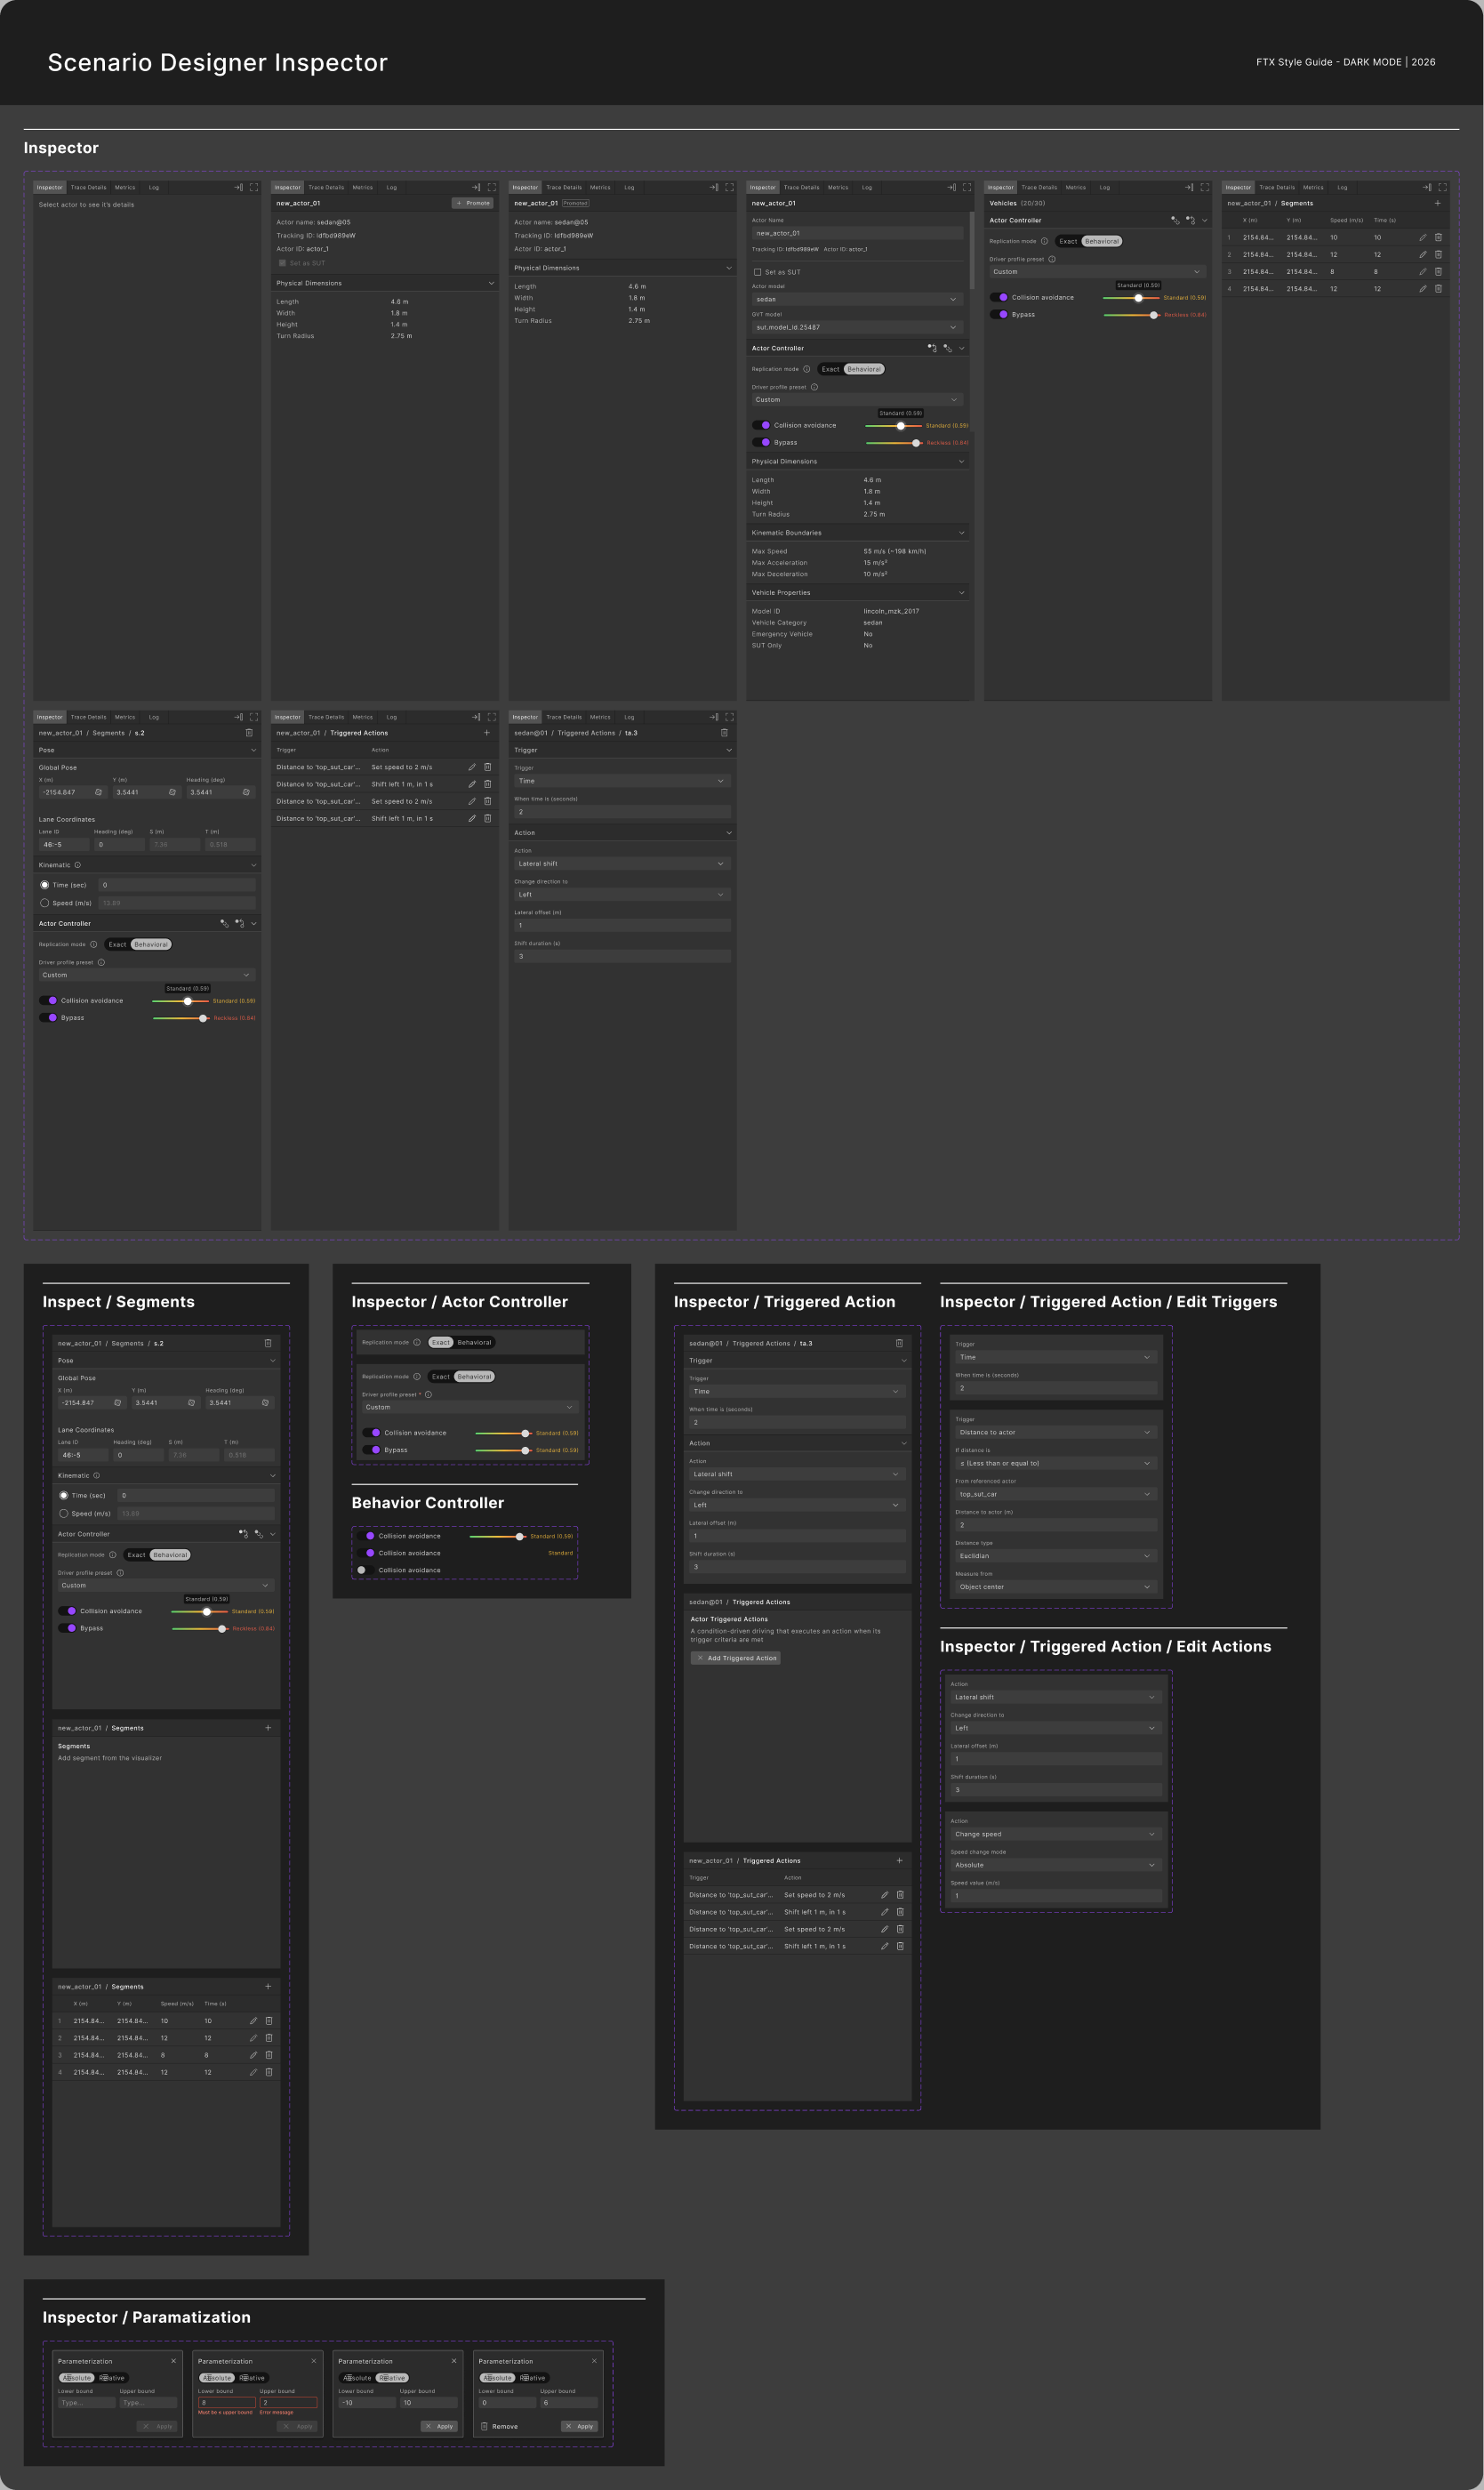The image size is (1484, 2490).
Task: Click Lower bound field showing "Must be ≤ upper bound"
Action: [x=226, y=2402]
